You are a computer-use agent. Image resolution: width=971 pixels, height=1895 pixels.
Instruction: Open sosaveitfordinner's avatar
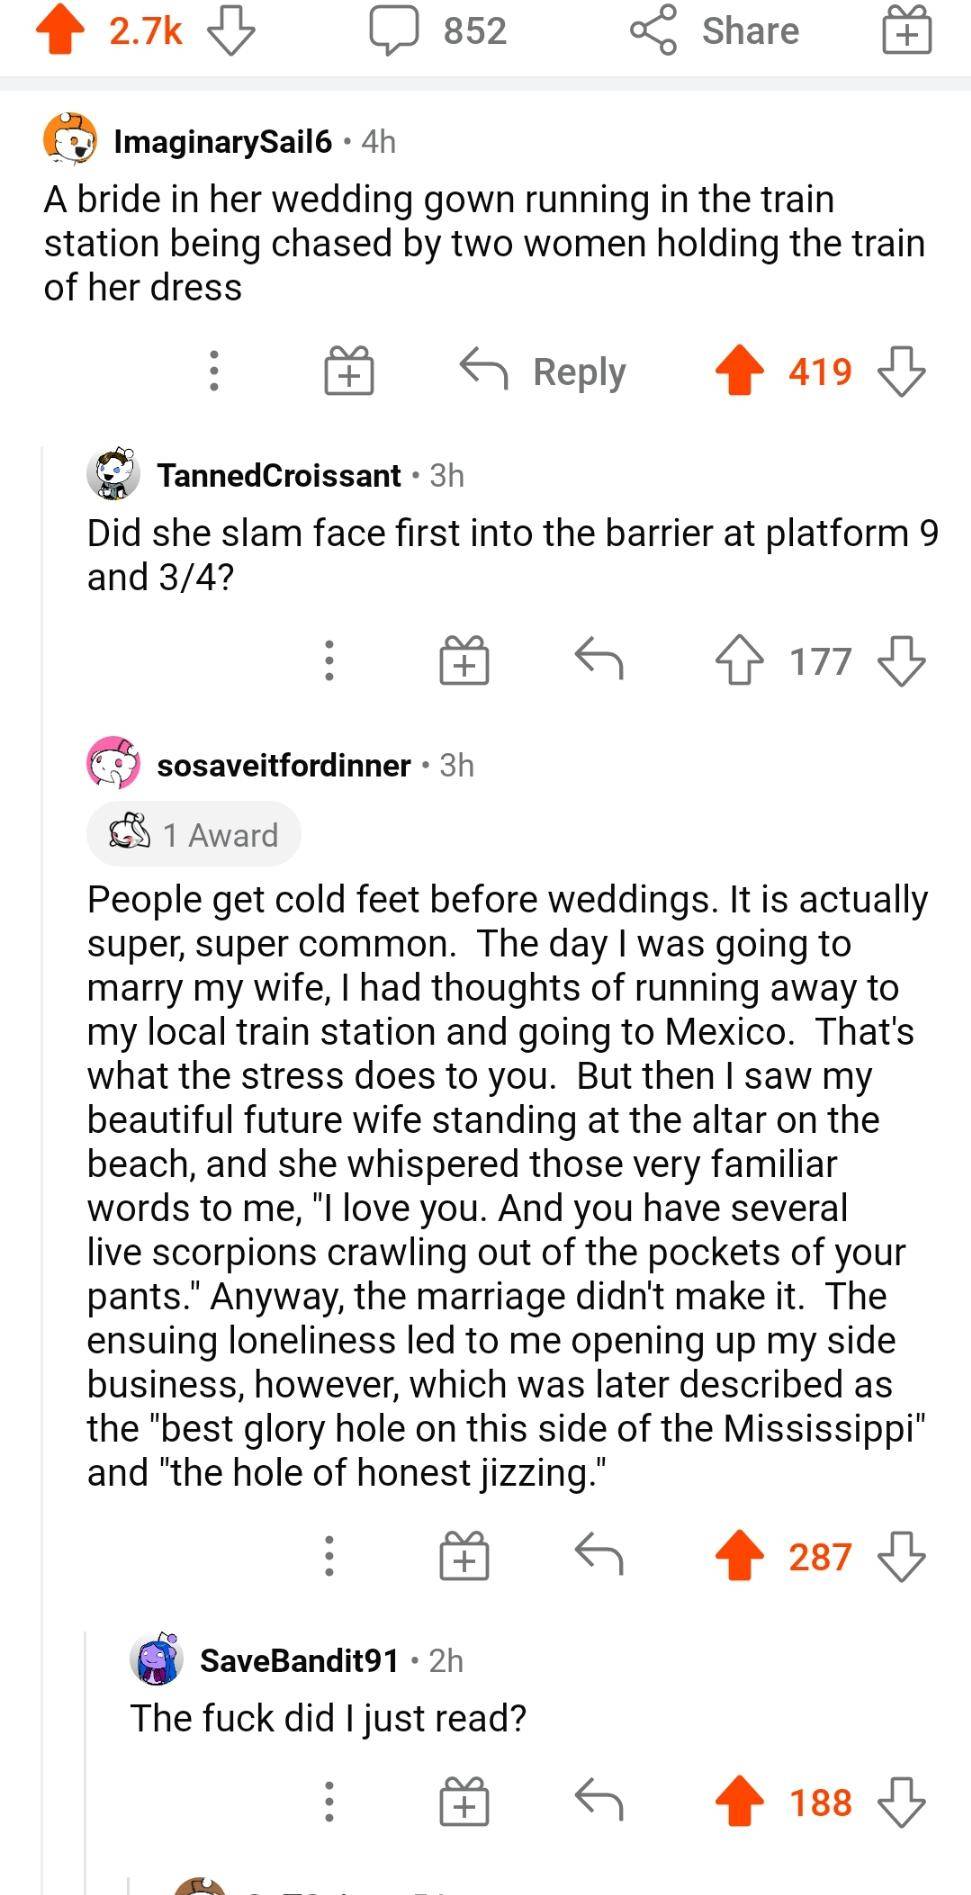pyautogui.click(x=113, y=765)
